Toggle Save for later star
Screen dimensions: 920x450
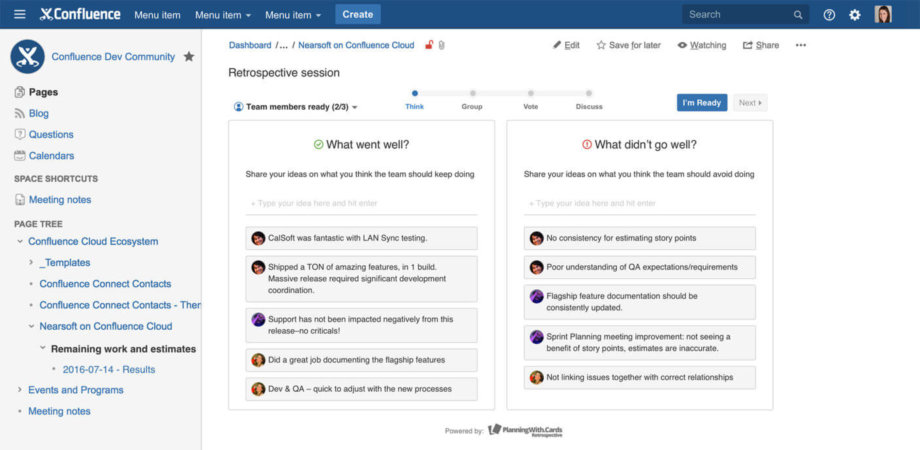coord(628,45)
